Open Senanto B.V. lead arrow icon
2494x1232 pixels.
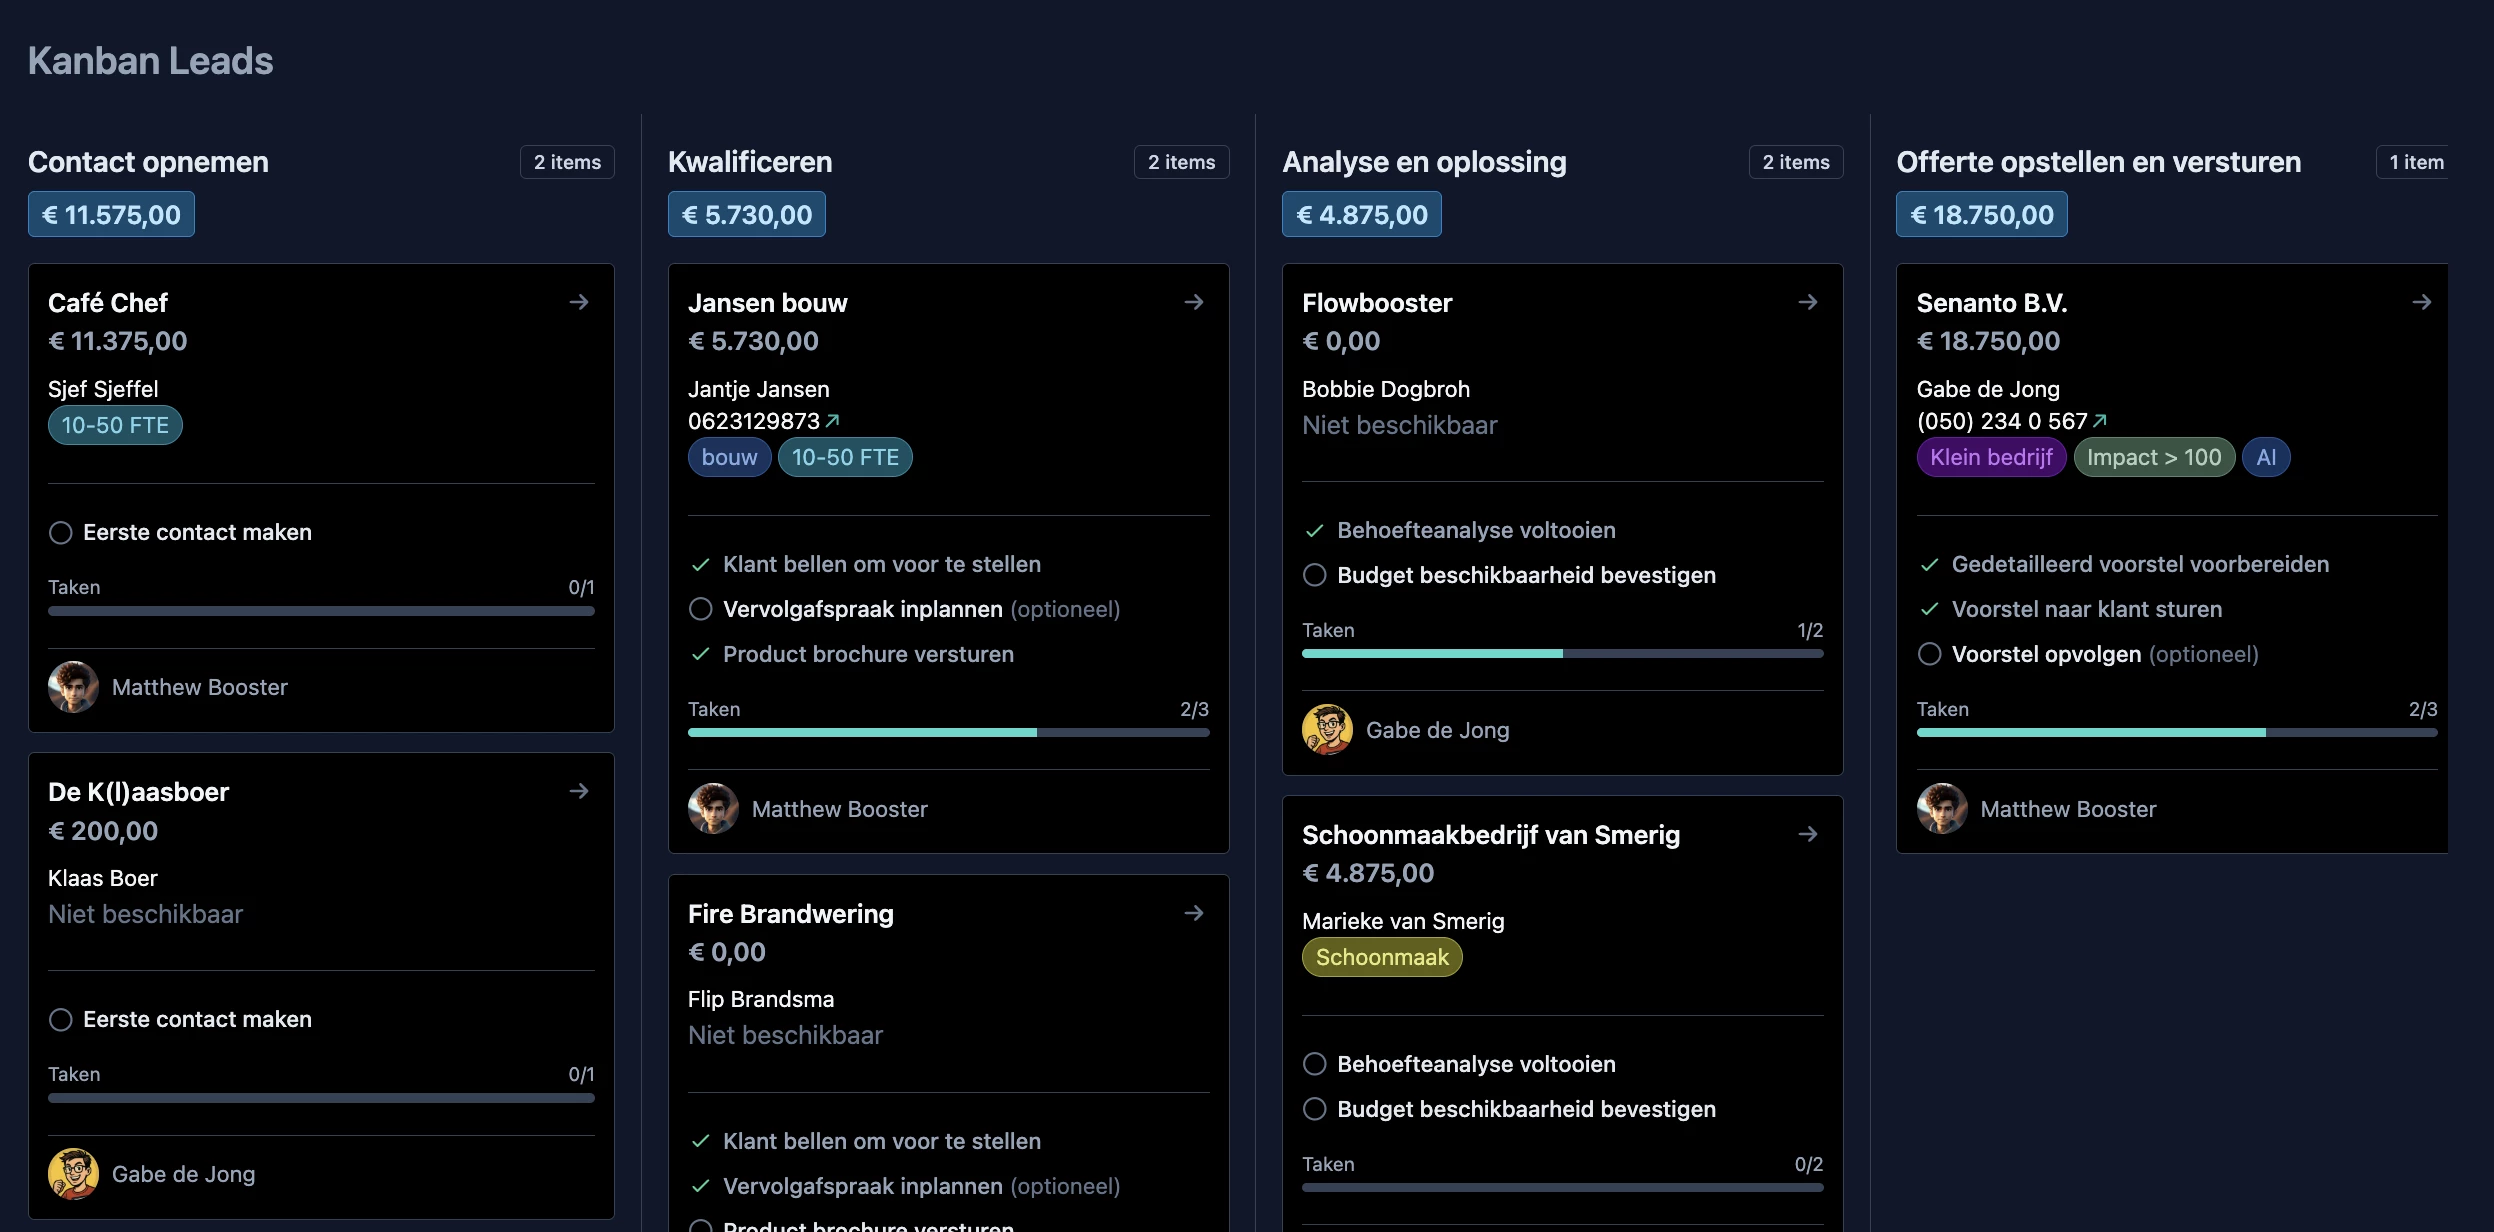pyautogui.click(x=2422, y=302)
